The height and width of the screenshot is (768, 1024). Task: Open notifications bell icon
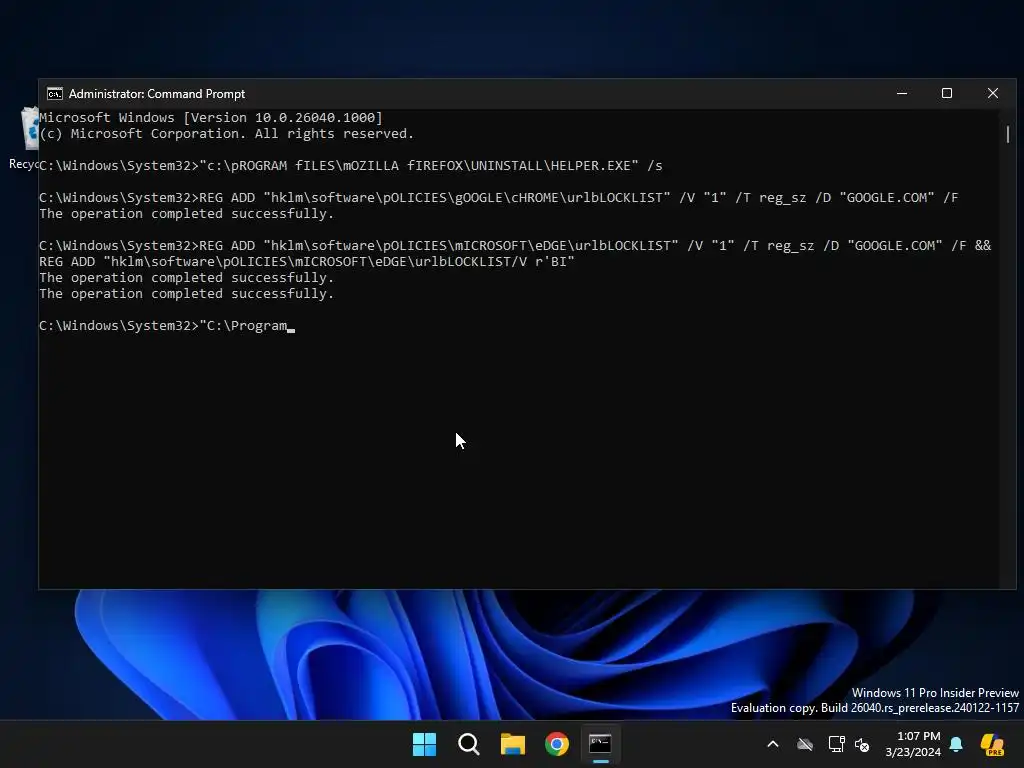(956, 744)
